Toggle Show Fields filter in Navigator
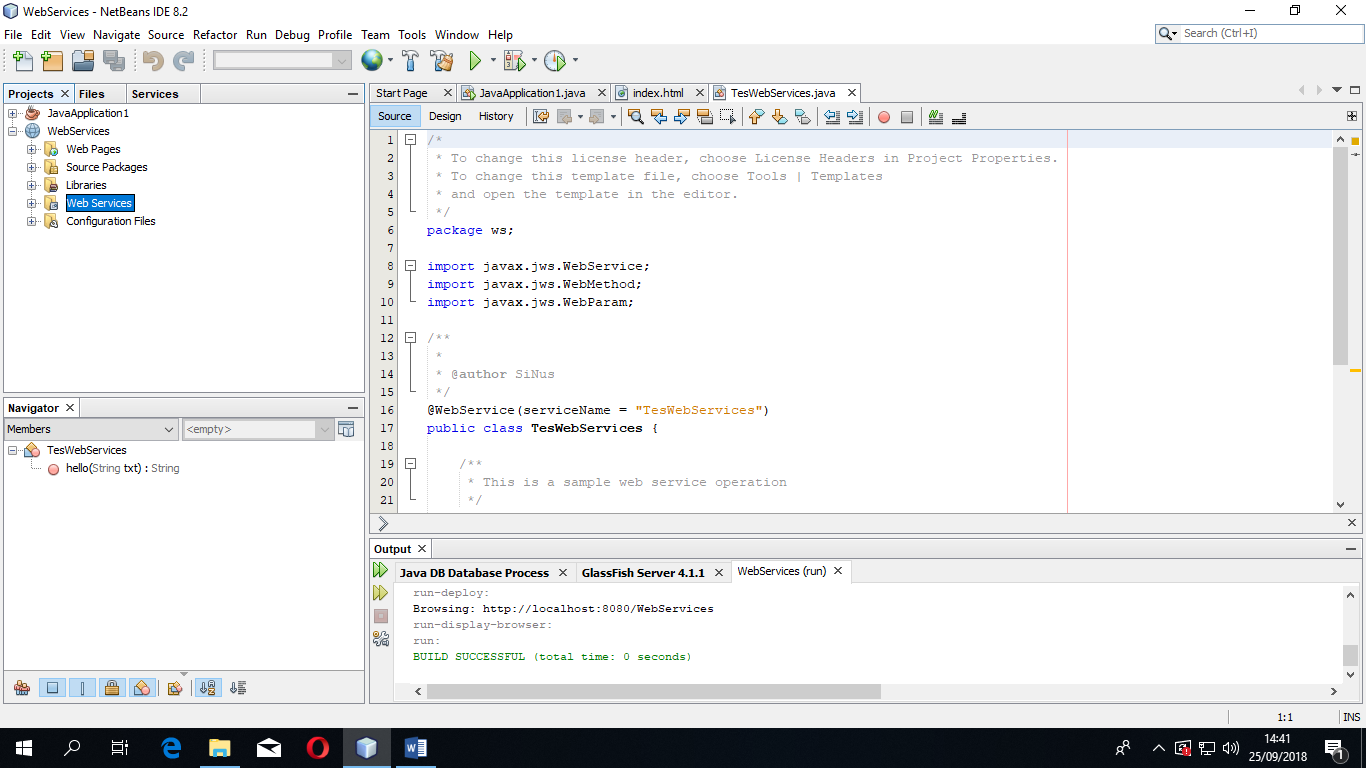This screenshot has width=1366, height=768. [x=53, y=688]
